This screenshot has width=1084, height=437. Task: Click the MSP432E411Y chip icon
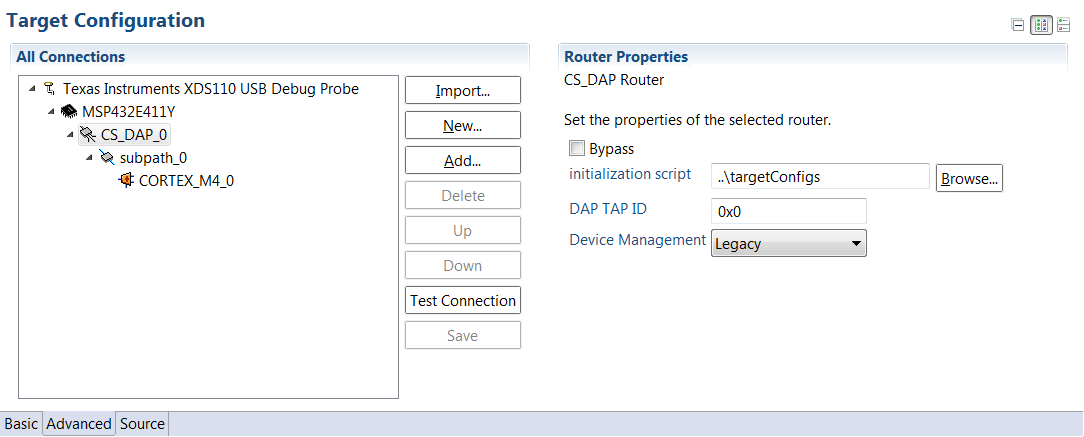pos(69,112)
